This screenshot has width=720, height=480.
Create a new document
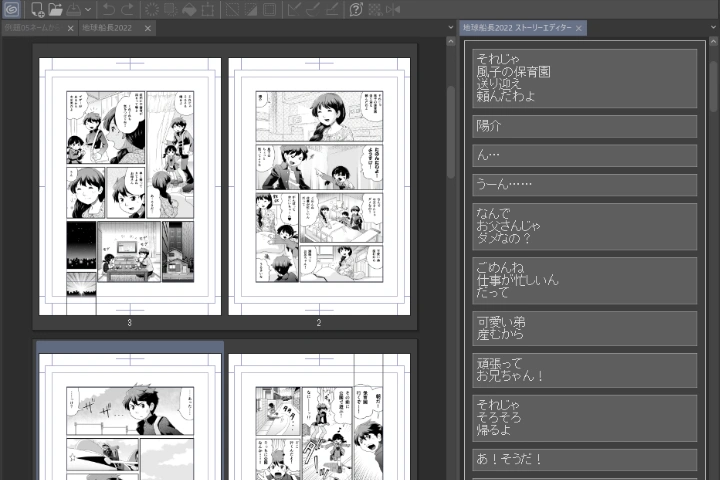(37, 9)
